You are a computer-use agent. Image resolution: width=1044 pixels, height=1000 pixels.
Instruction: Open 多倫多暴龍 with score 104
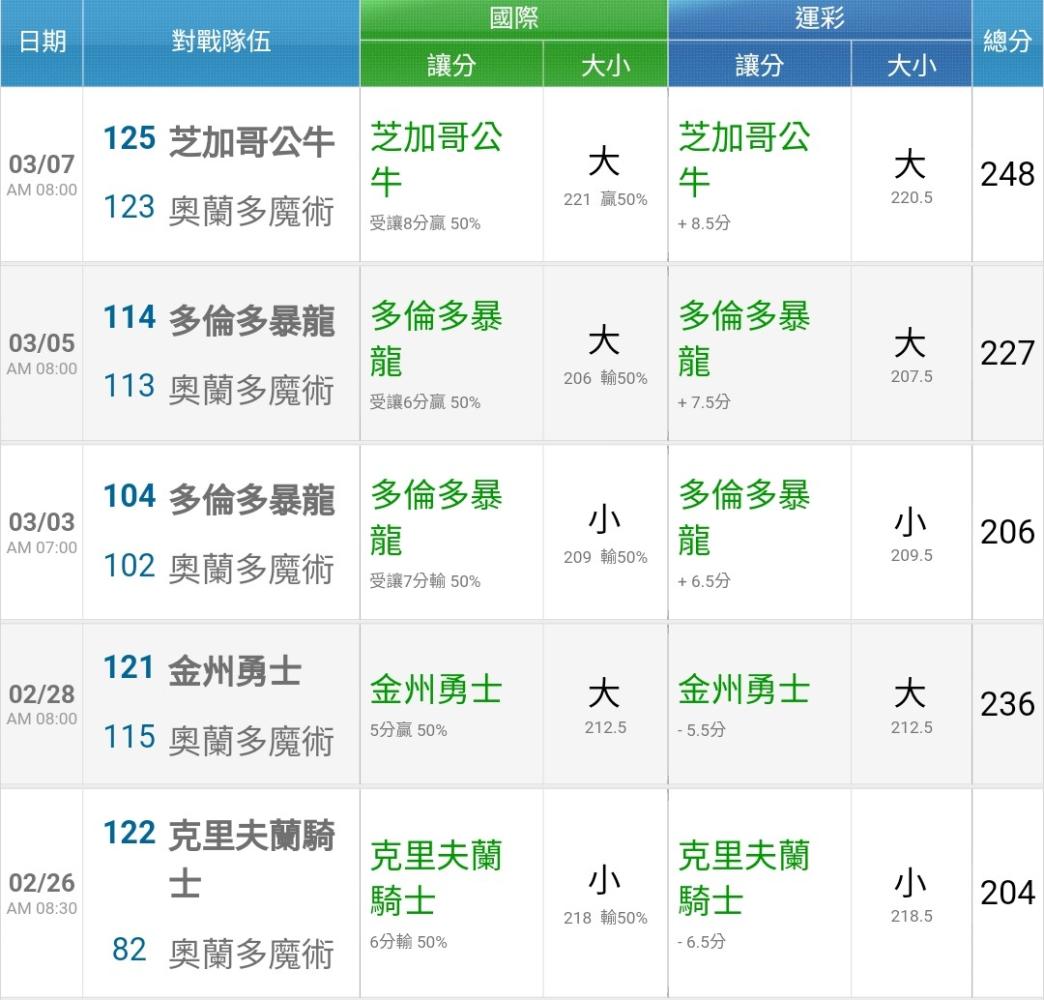[218, 499]
